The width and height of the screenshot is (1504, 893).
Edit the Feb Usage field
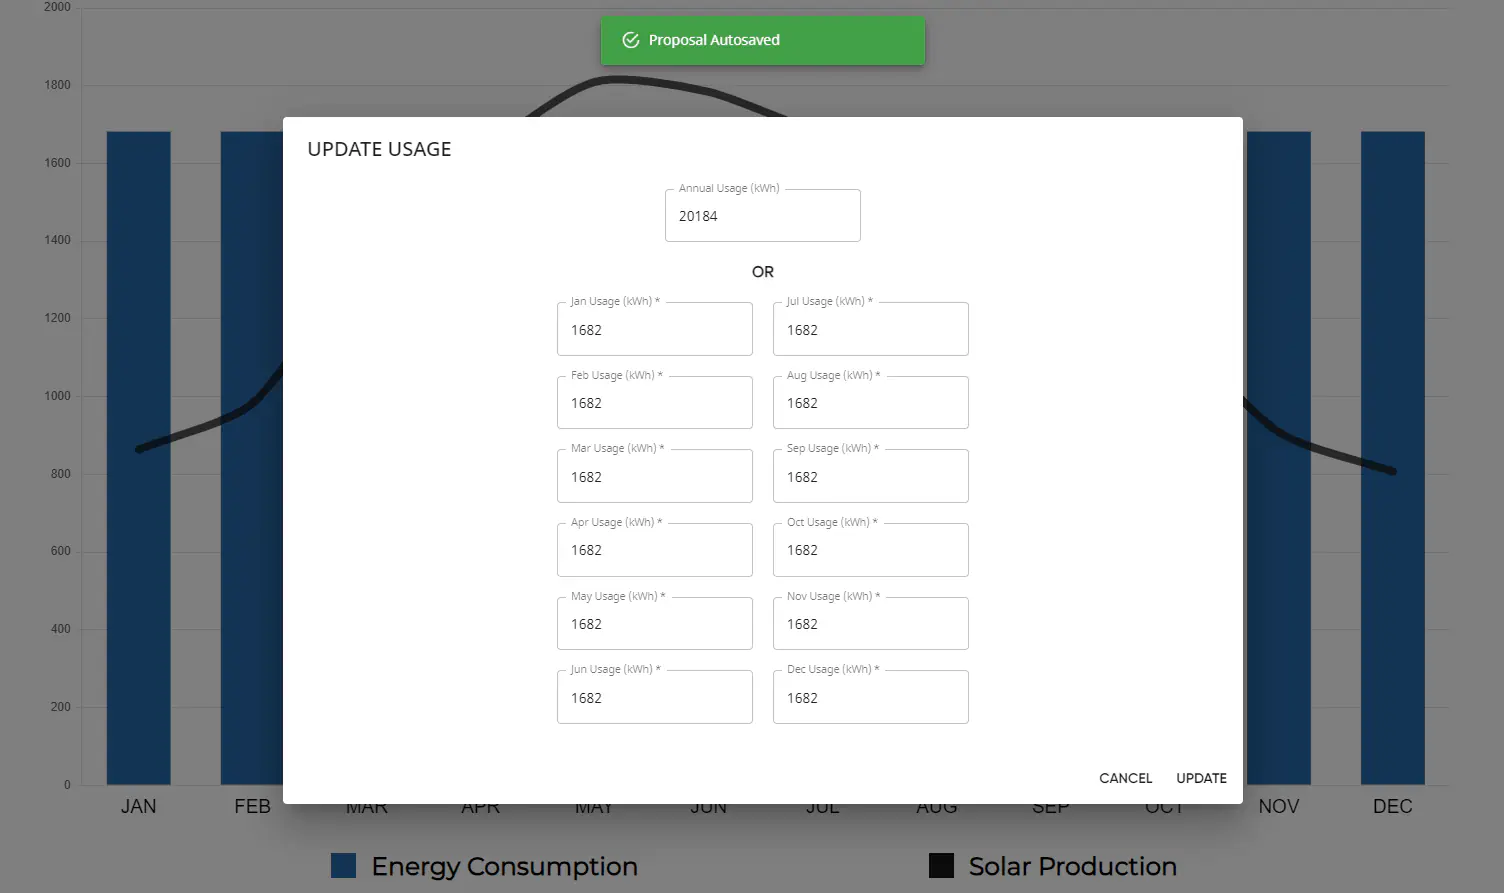coord(654,402)
